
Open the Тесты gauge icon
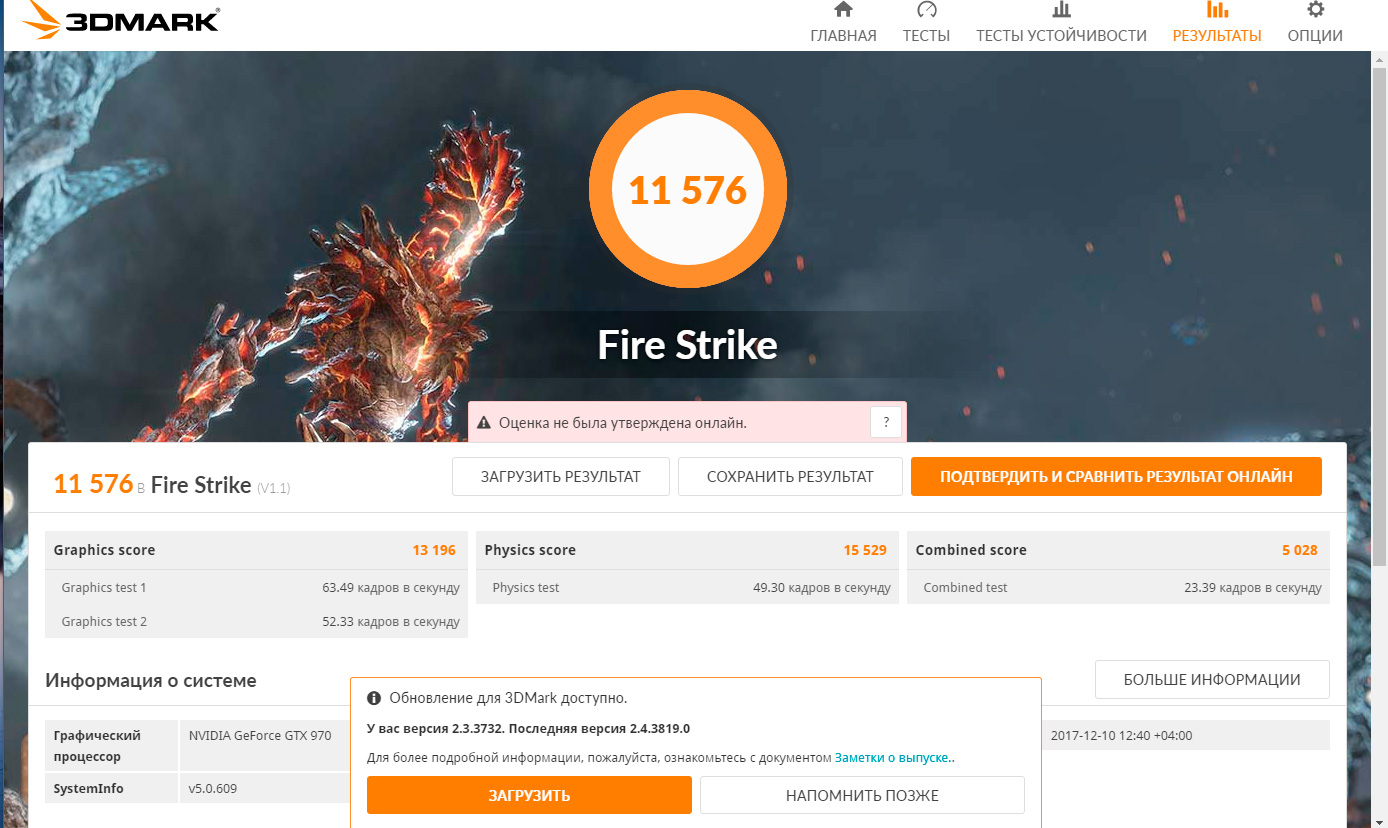tap(926, 10)
